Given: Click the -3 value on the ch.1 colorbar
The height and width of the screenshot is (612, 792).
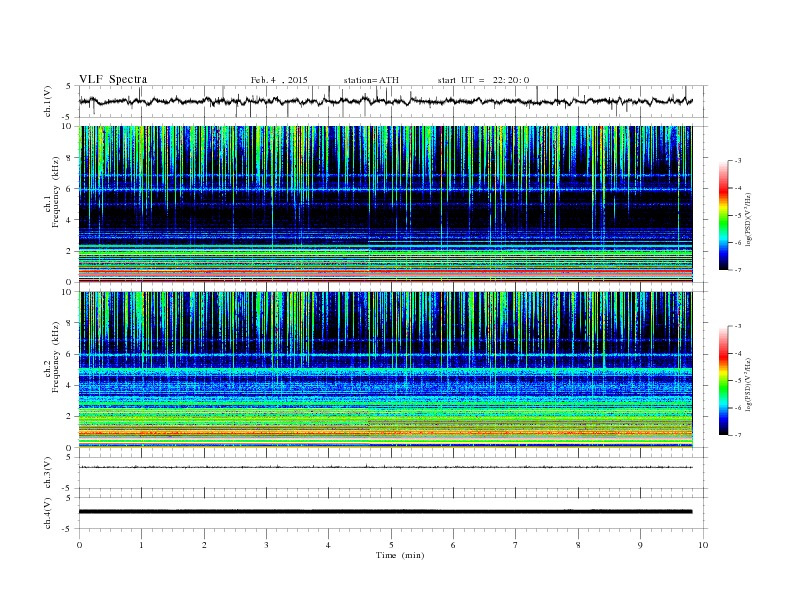Looking at the screenshot, I should pyautogui.click(x=738, y=161).
